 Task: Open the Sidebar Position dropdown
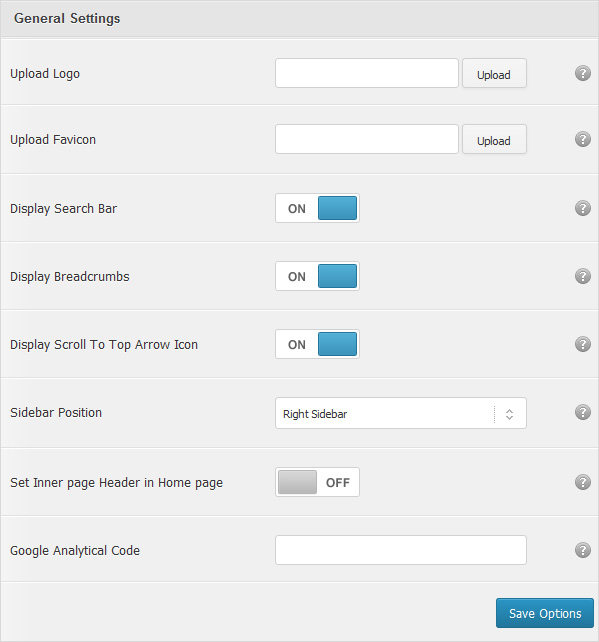(401, 413)
